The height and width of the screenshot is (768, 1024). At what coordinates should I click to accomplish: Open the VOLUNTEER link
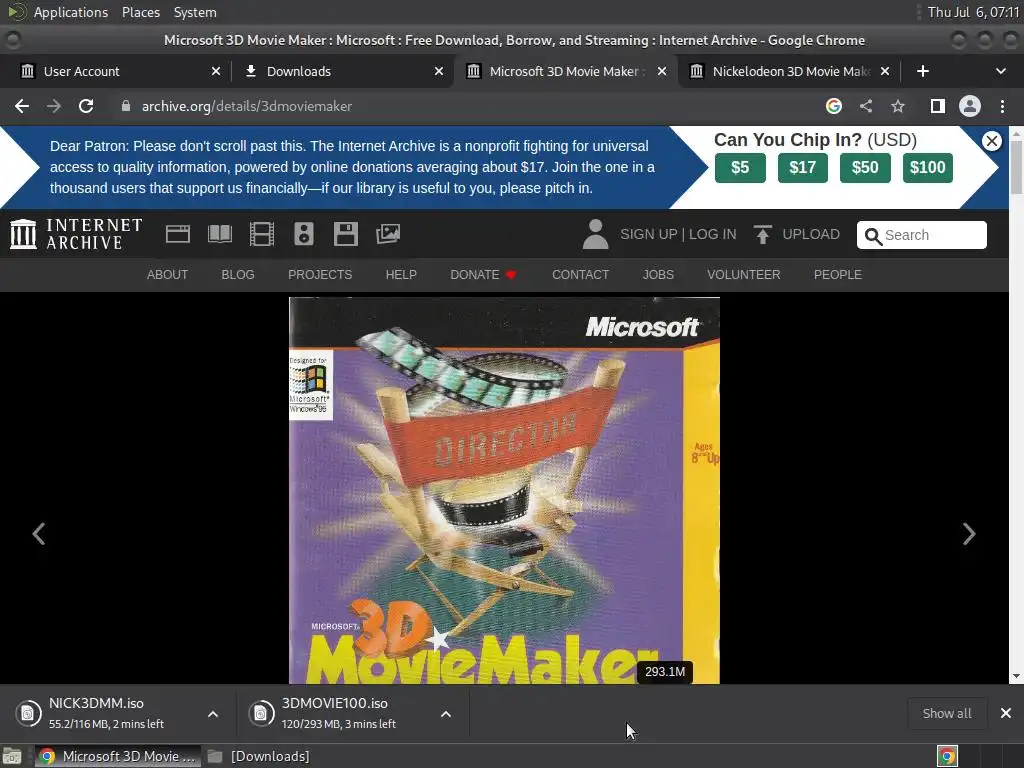click(743, 275)
